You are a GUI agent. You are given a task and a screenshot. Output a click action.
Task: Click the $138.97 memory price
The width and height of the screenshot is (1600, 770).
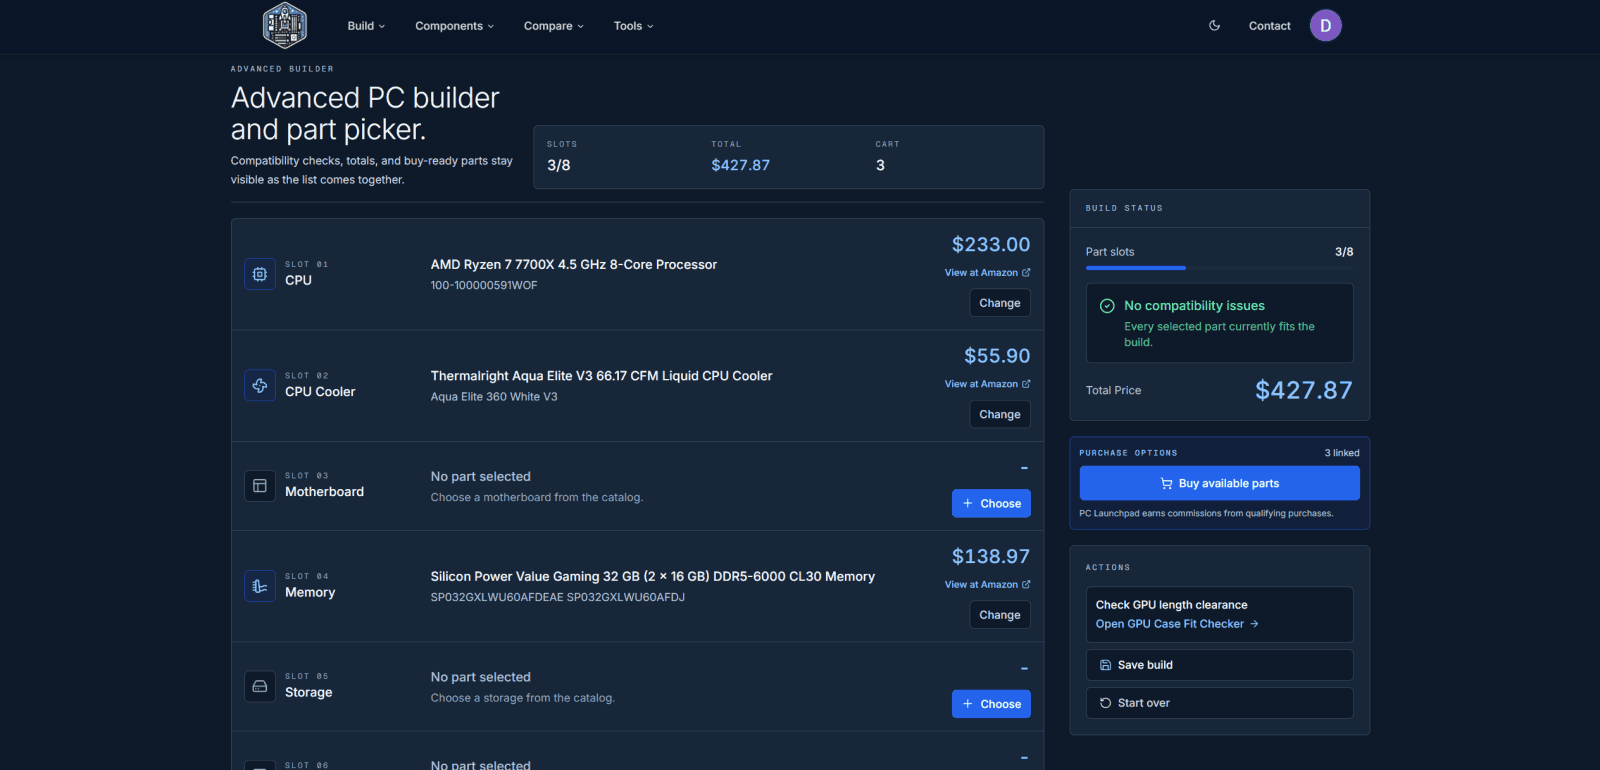pyautogui.click(x=991, y=557)
